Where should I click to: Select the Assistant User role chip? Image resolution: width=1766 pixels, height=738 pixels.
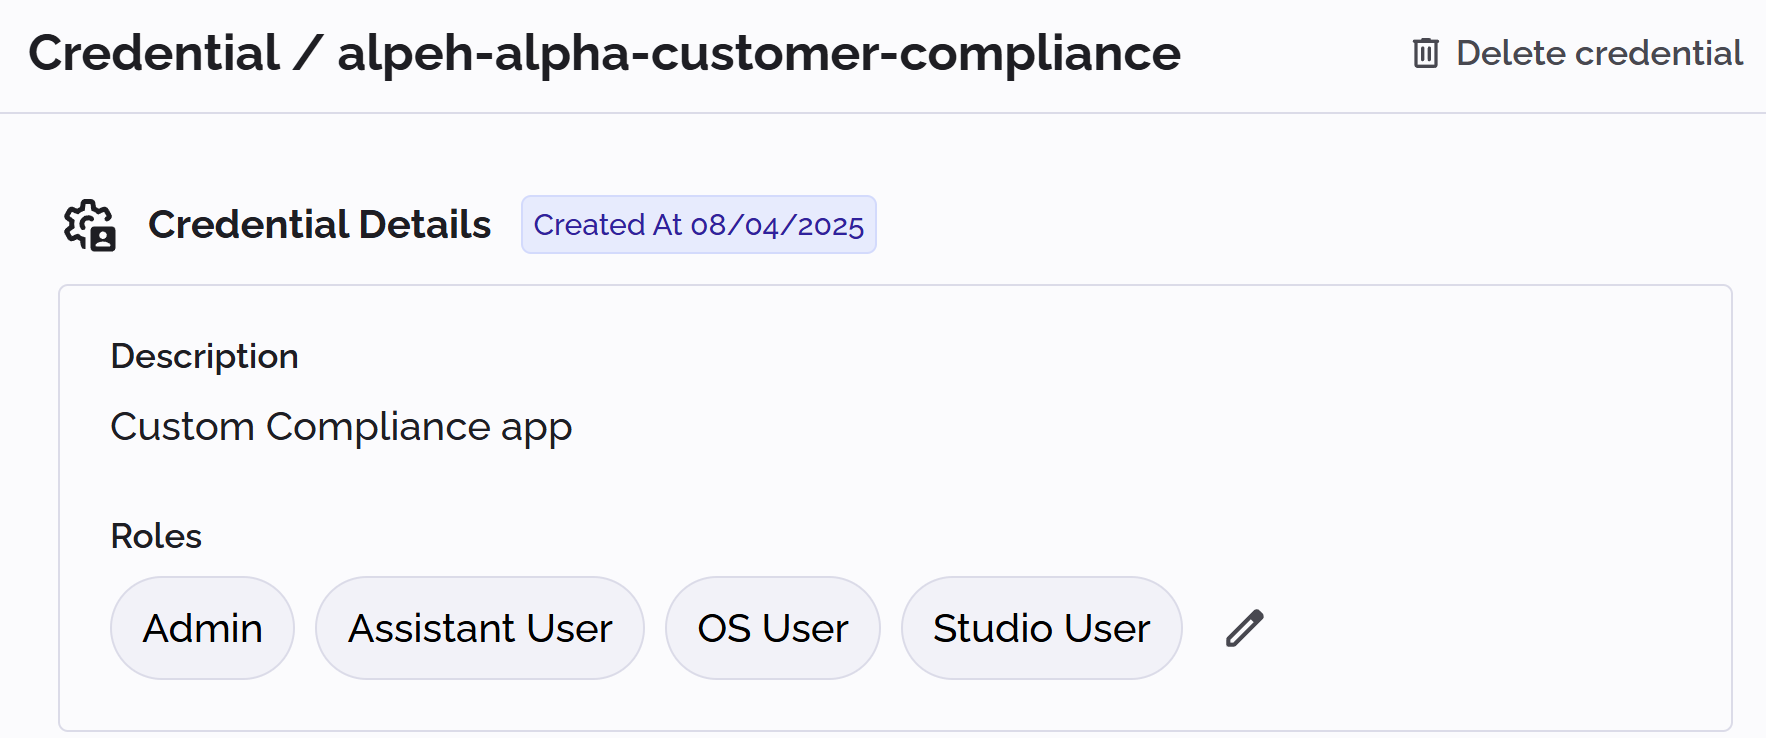480,628
